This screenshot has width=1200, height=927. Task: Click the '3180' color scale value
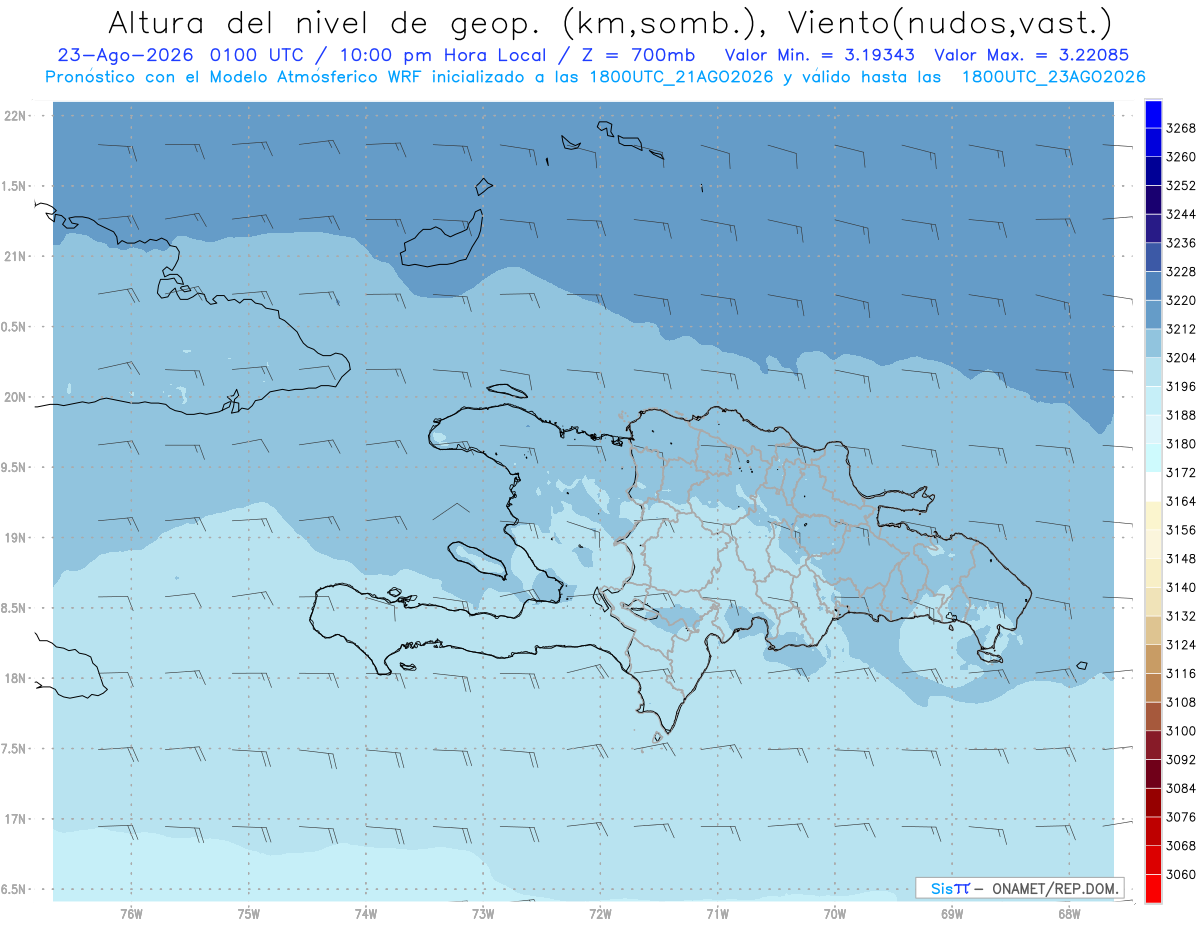click(x=1181, y=444)
